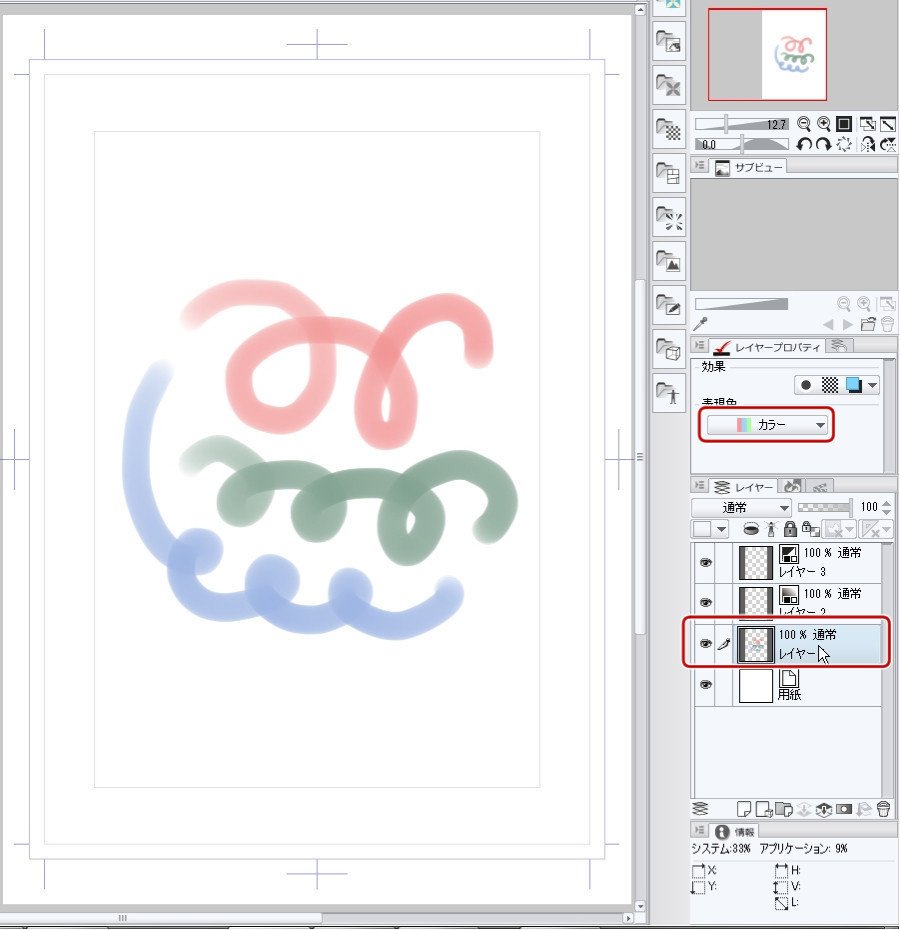
Task: Toggle the two-pane layer view icon
Action: pos(701,809)
